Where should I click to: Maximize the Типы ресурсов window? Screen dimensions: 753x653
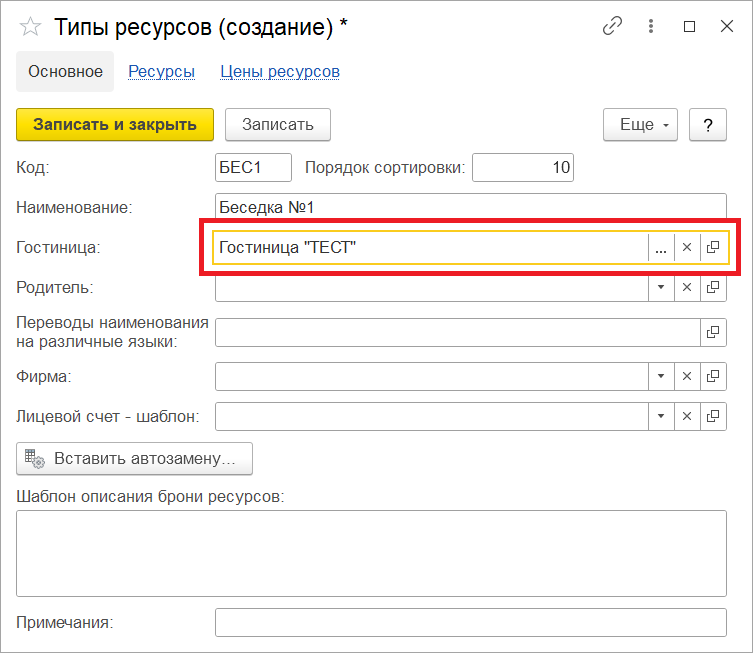click(x=689, y=26)
